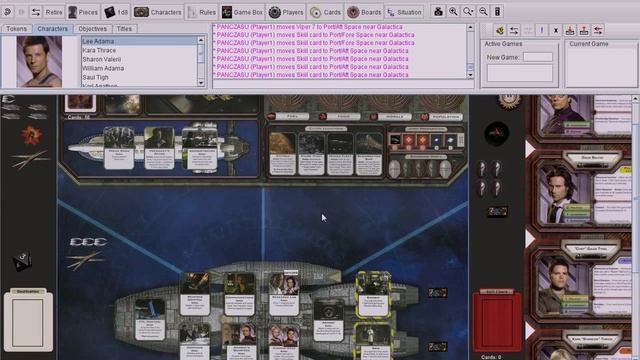Click the Population resource label
Screen dimensions: 640x360
(442, 117)
